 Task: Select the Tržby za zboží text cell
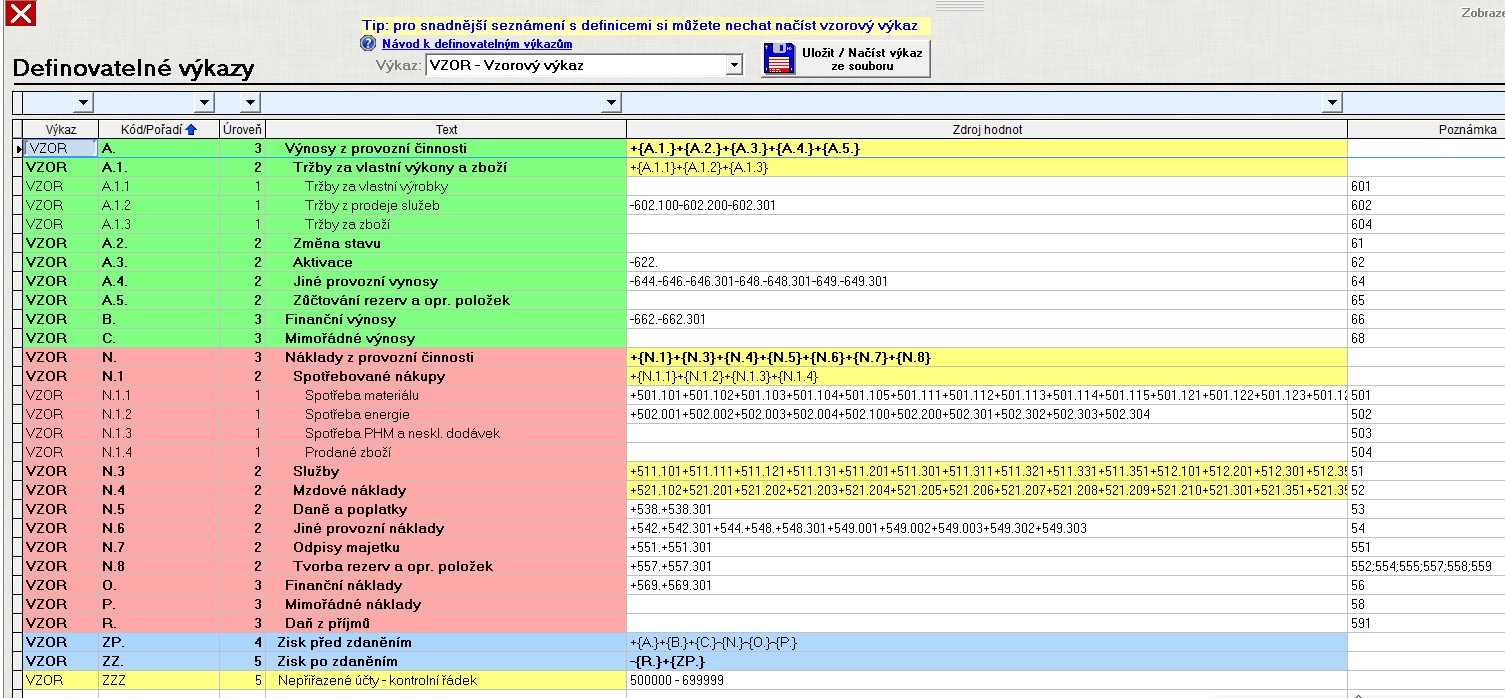click(446, 224)
